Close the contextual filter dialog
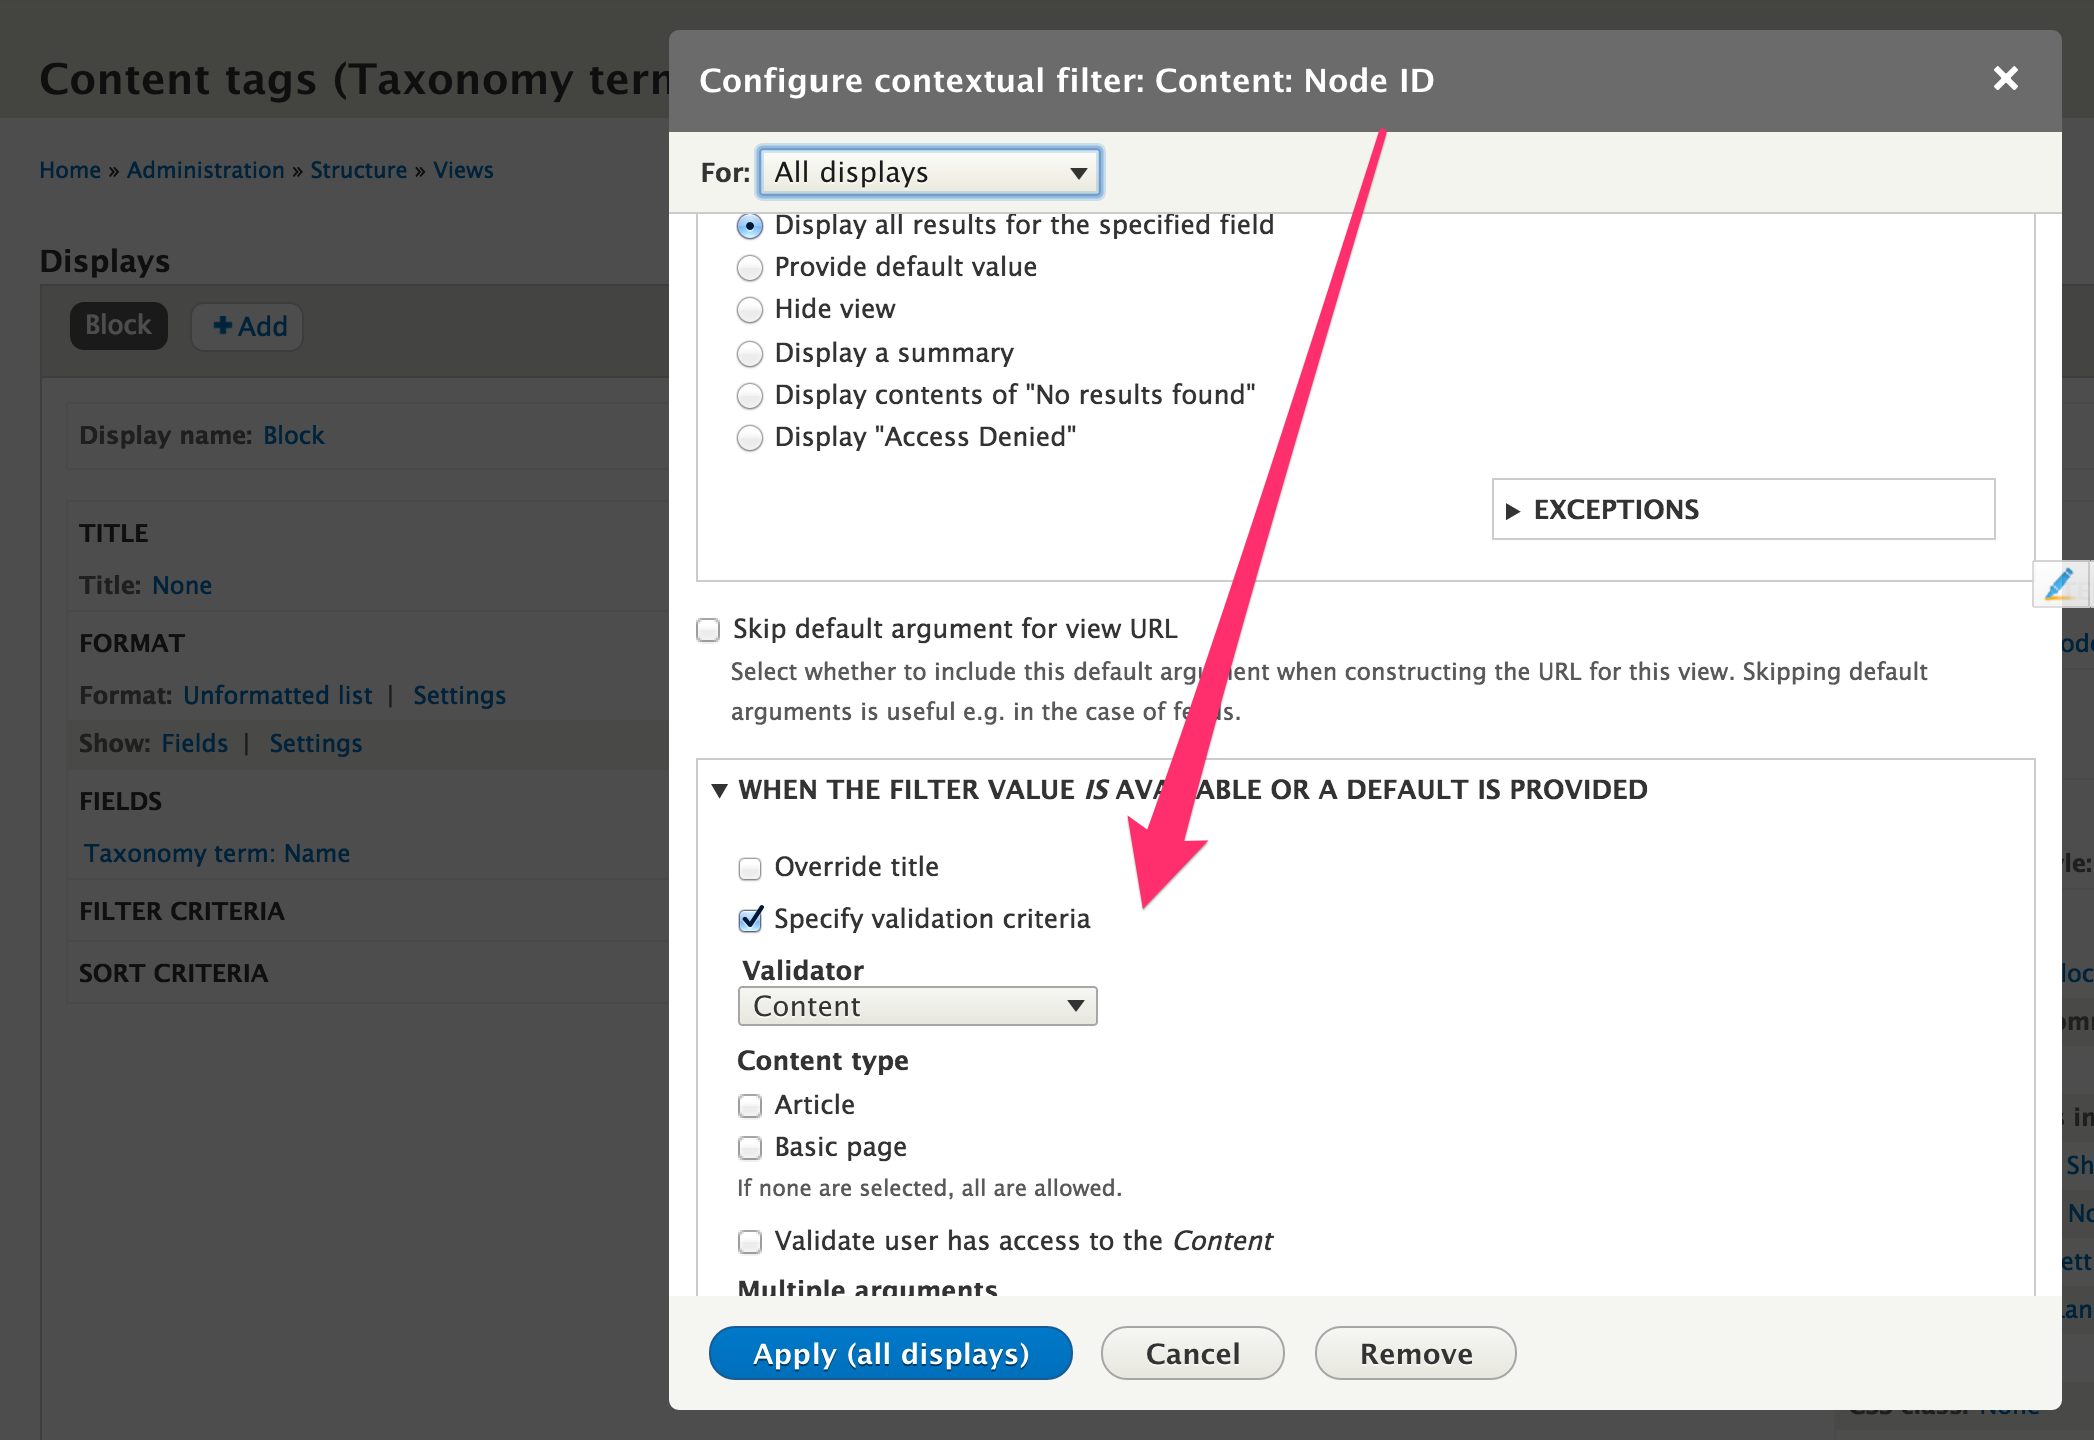 click(x=2005, y=79)
